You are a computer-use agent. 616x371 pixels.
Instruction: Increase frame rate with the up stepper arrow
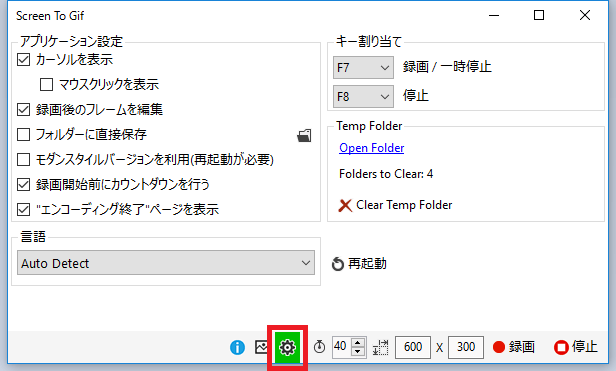(358, 342)
